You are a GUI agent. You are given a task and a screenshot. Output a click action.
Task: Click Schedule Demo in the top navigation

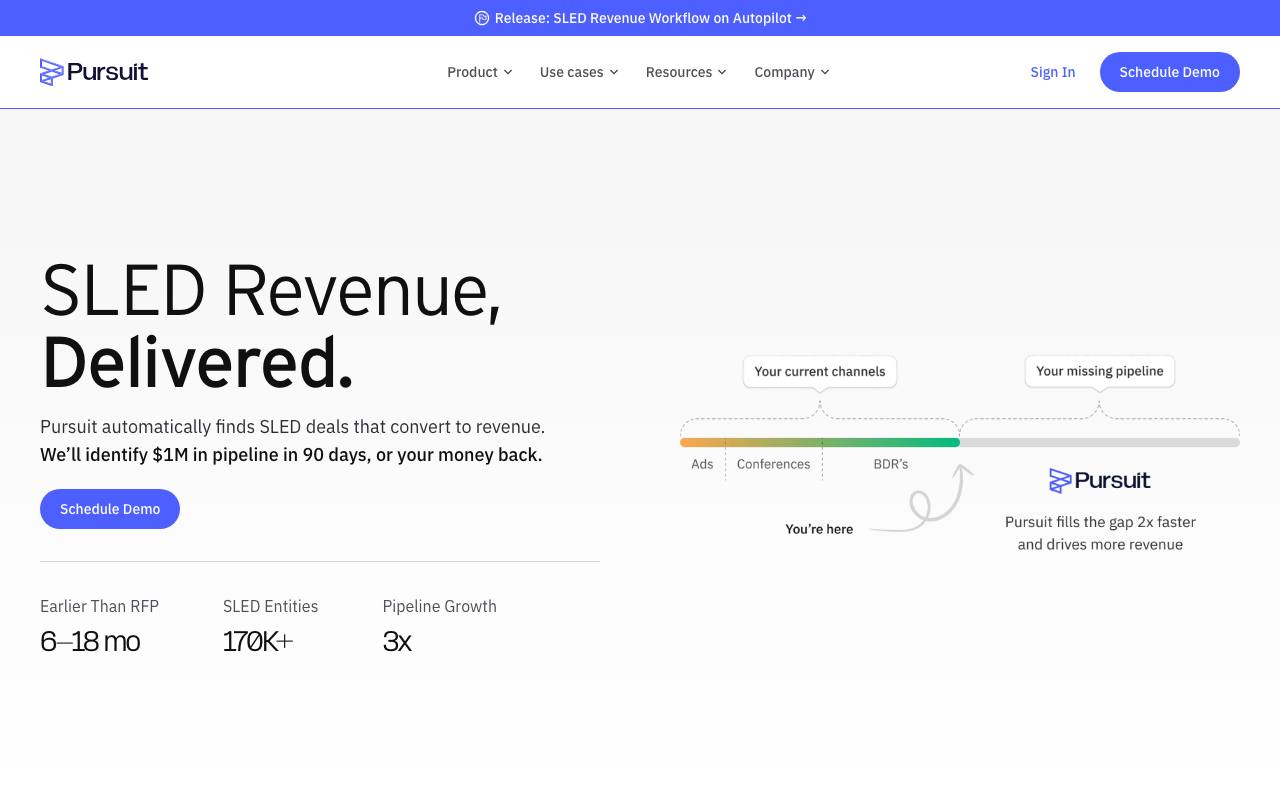[1170, 72]
